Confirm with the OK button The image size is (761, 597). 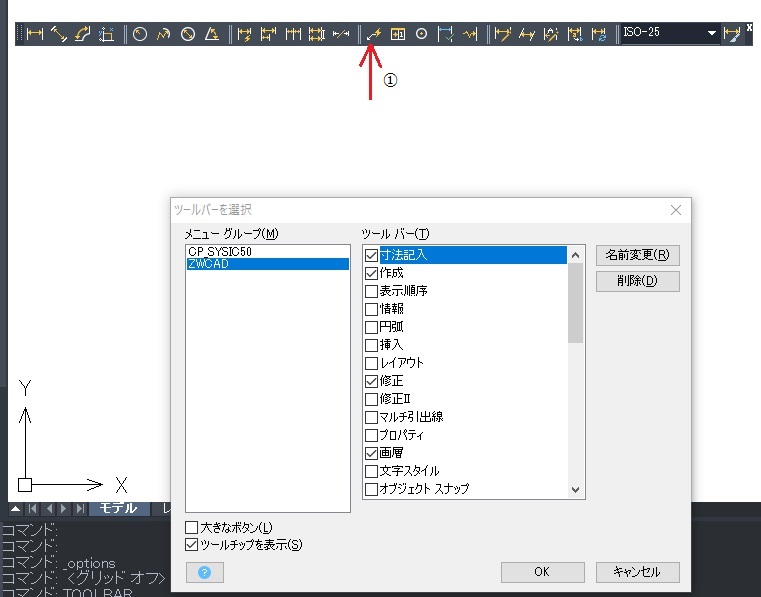coord(542,572)
